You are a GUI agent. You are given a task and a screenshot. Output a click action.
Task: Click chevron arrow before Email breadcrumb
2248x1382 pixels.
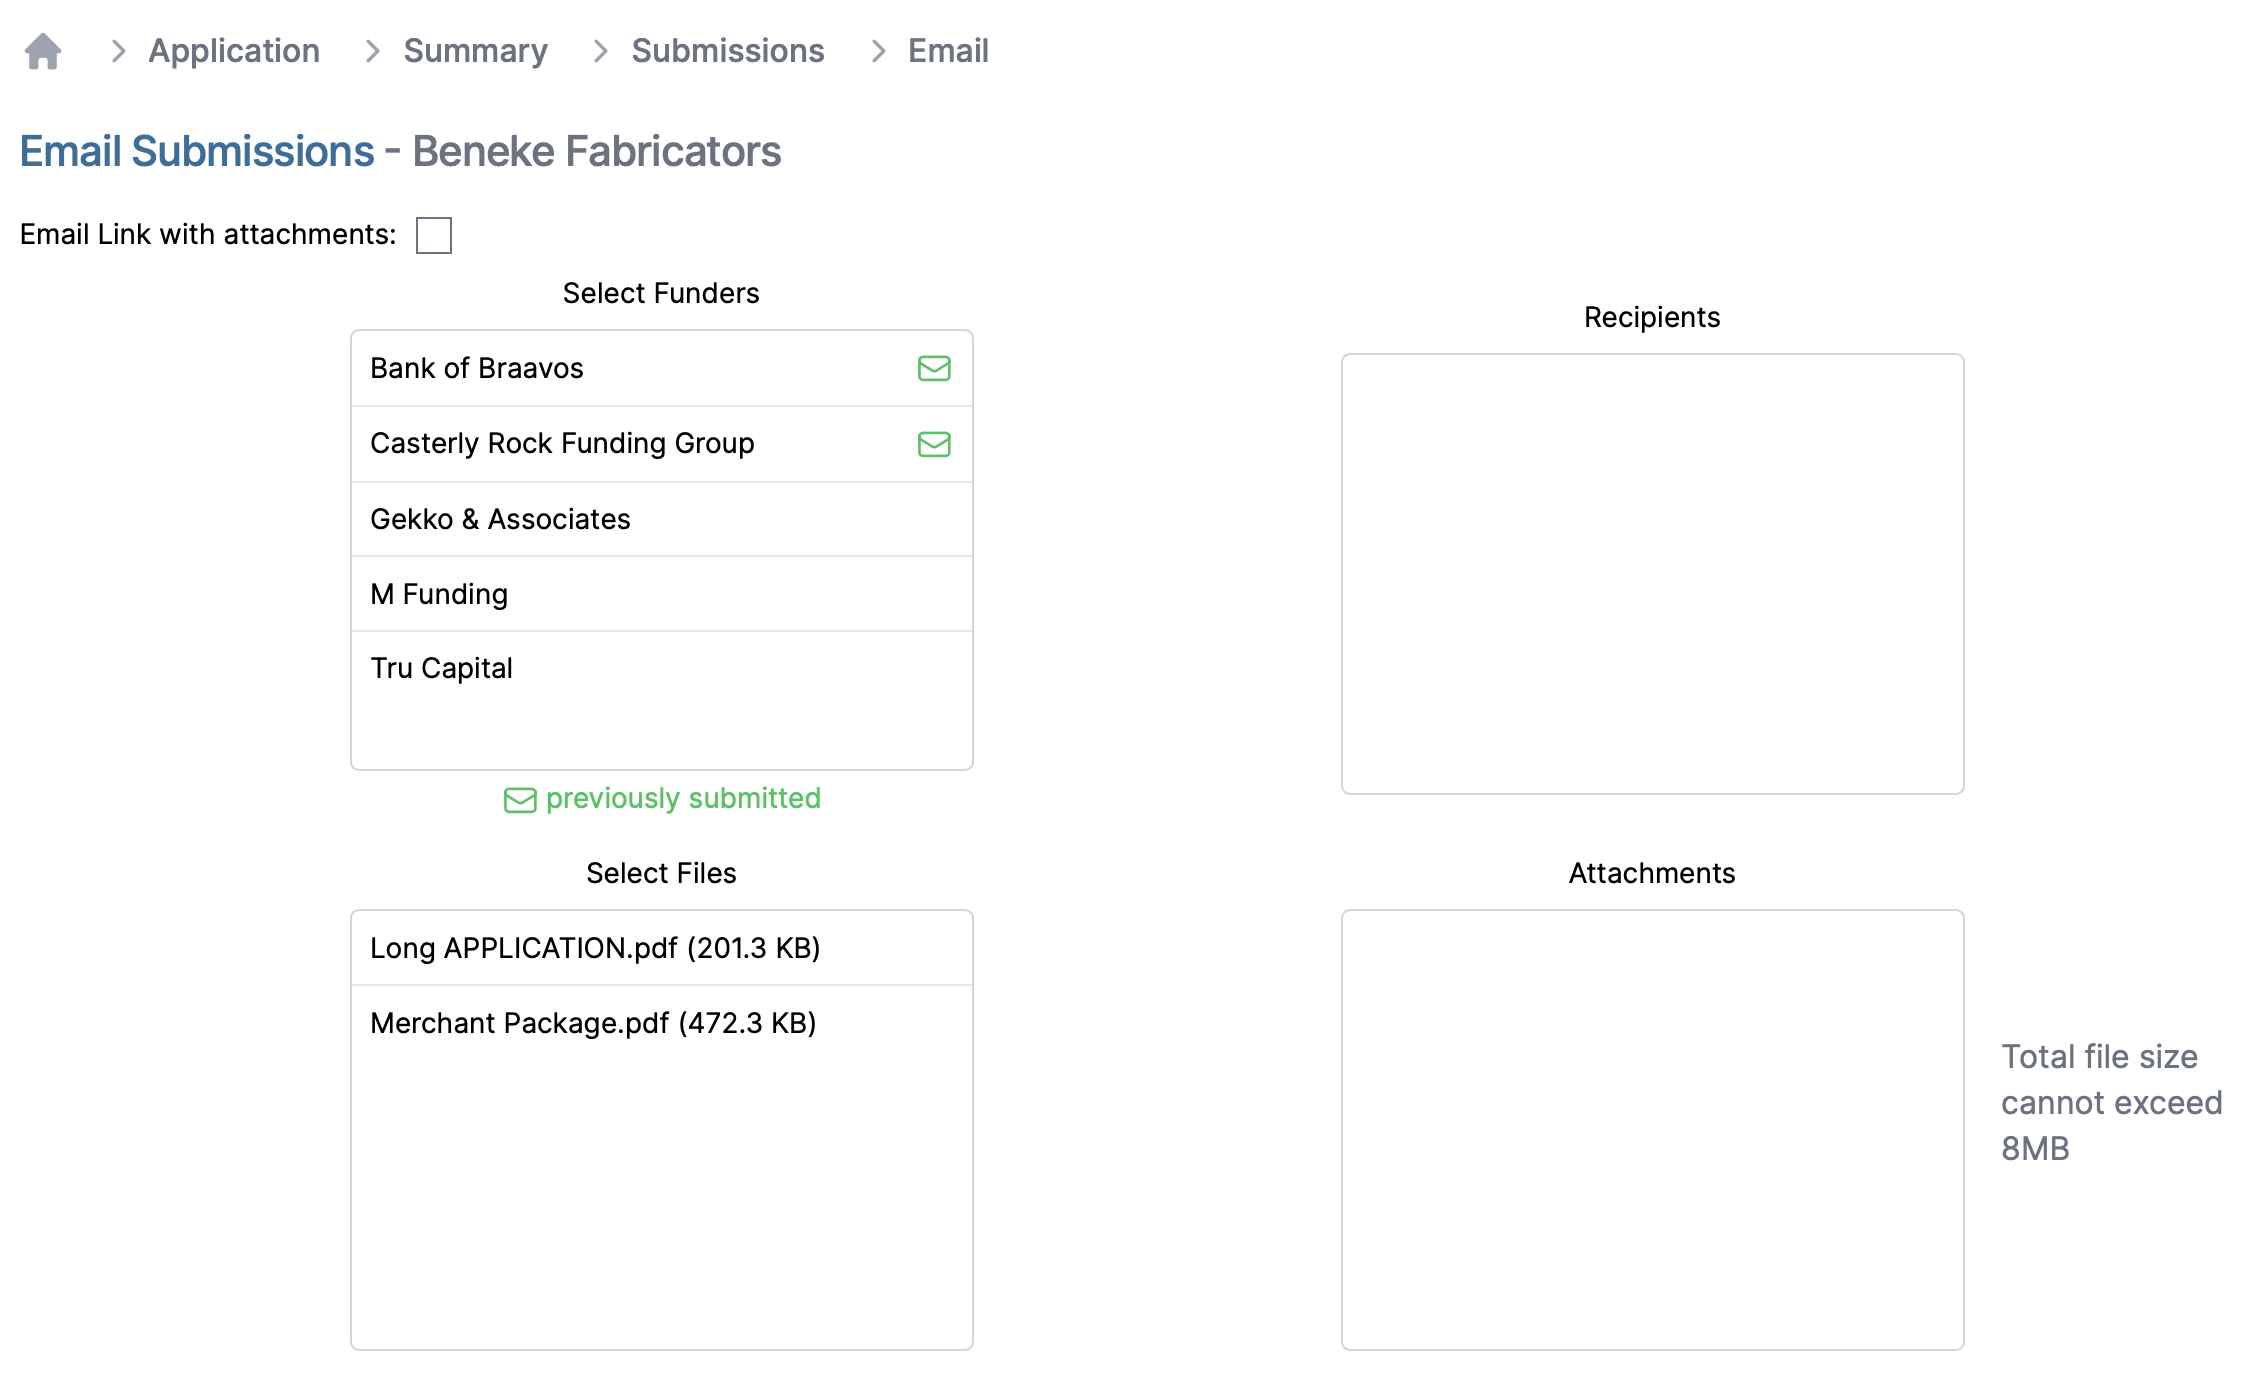click(878, 51)
